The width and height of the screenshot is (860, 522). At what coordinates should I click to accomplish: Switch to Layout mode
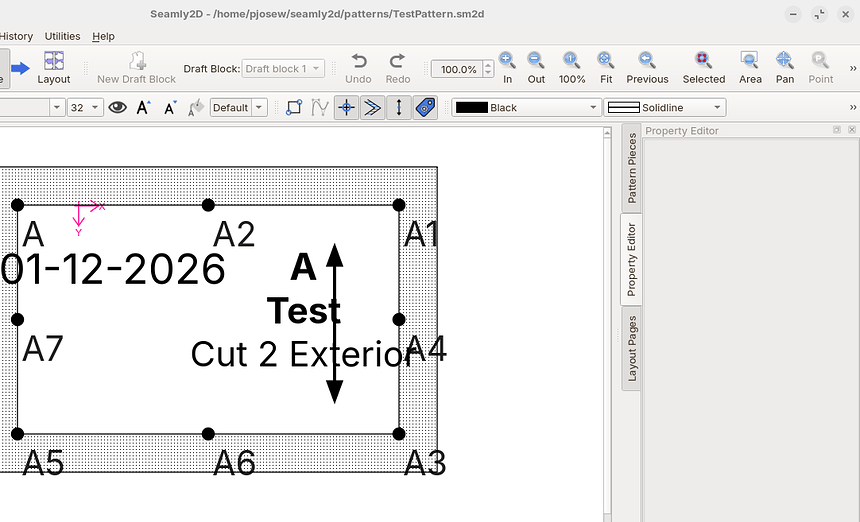pyautogui.click(x=54, y=67)
